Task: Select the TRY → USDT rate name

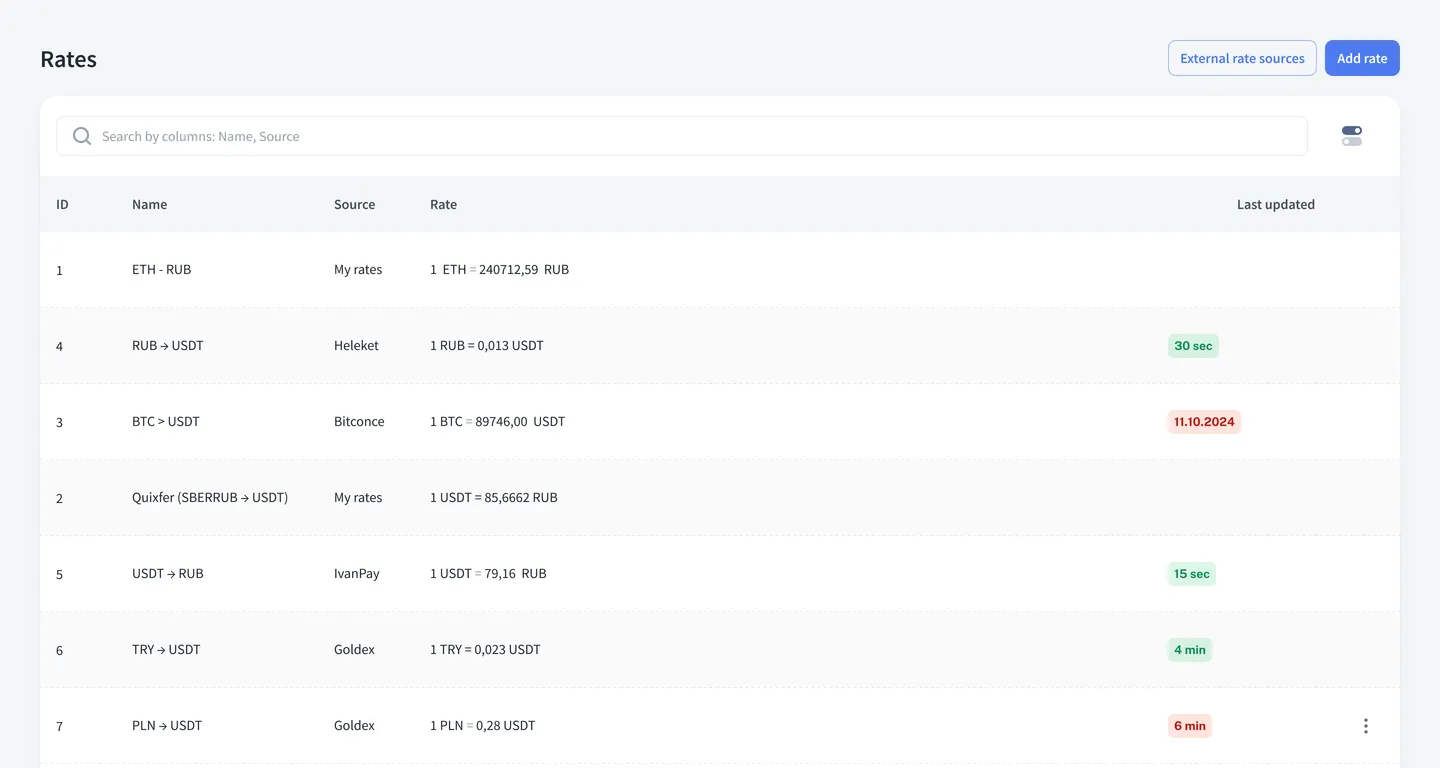Action: [x=166, y=650]
